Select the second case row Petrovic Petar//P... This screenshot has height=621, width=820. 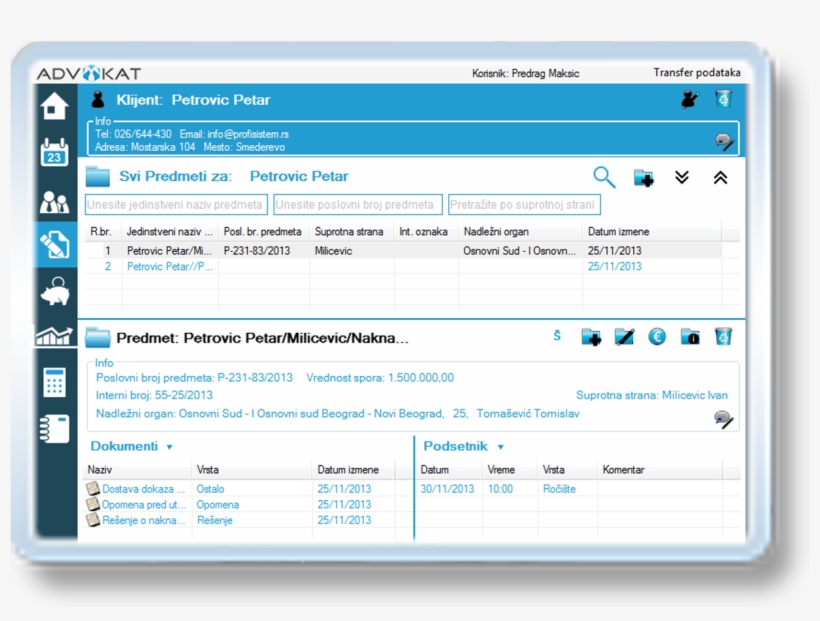click(x=169, y=267)
